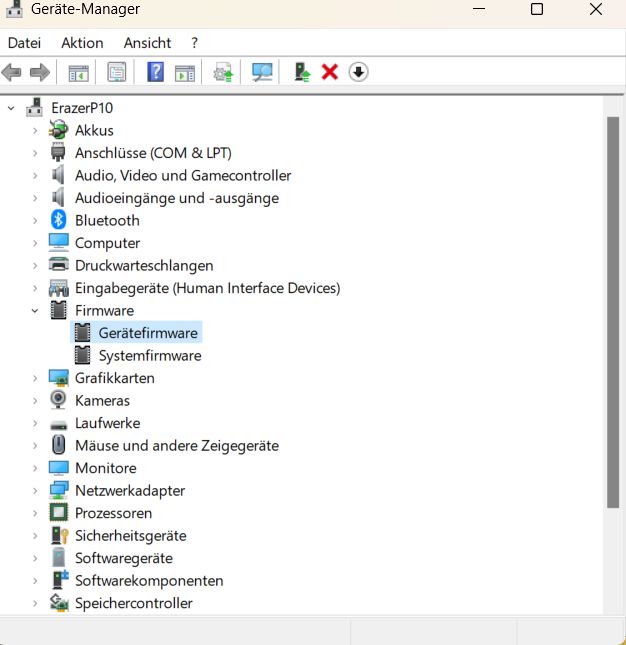Click the blue question mark help icon
The width and height of the screenshot is (626, 645).
pos(155,72)
